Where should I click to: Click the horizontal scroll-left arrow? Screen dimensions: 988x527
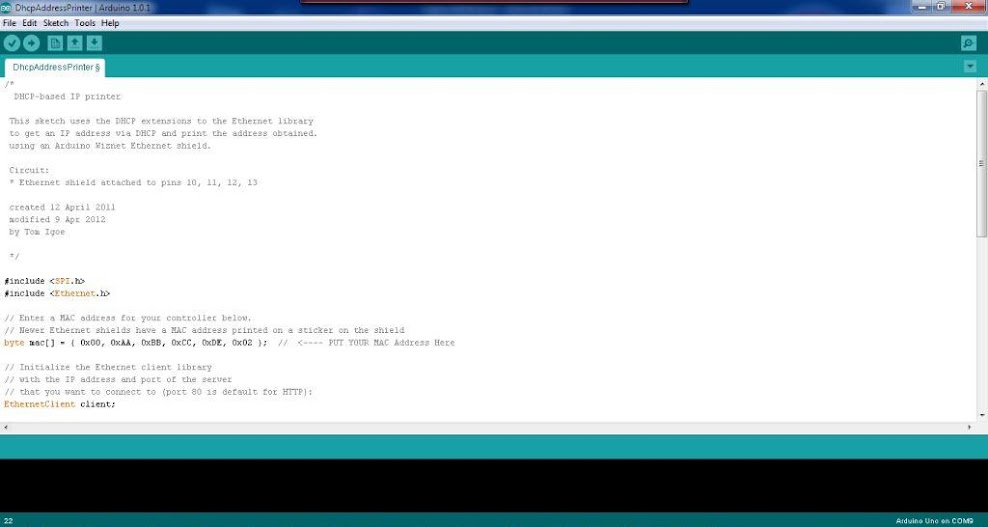(x=6, y=427)
